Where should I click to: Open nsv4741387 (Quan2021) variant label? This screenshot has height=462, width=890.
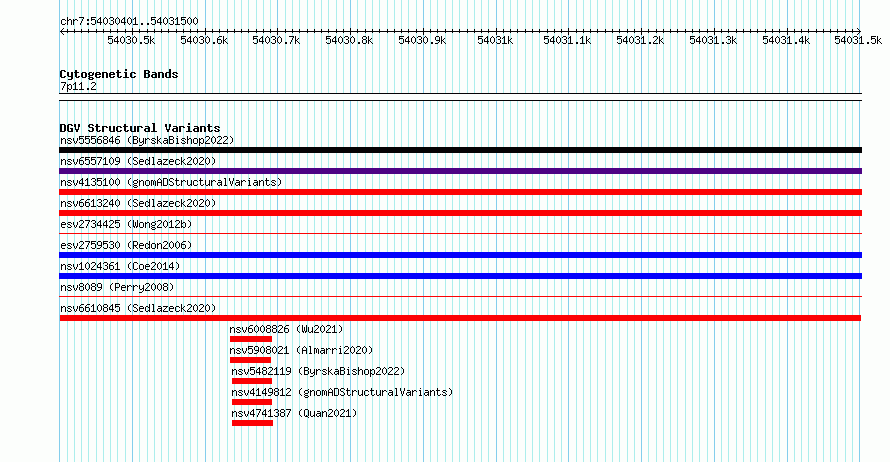point(294,413)
